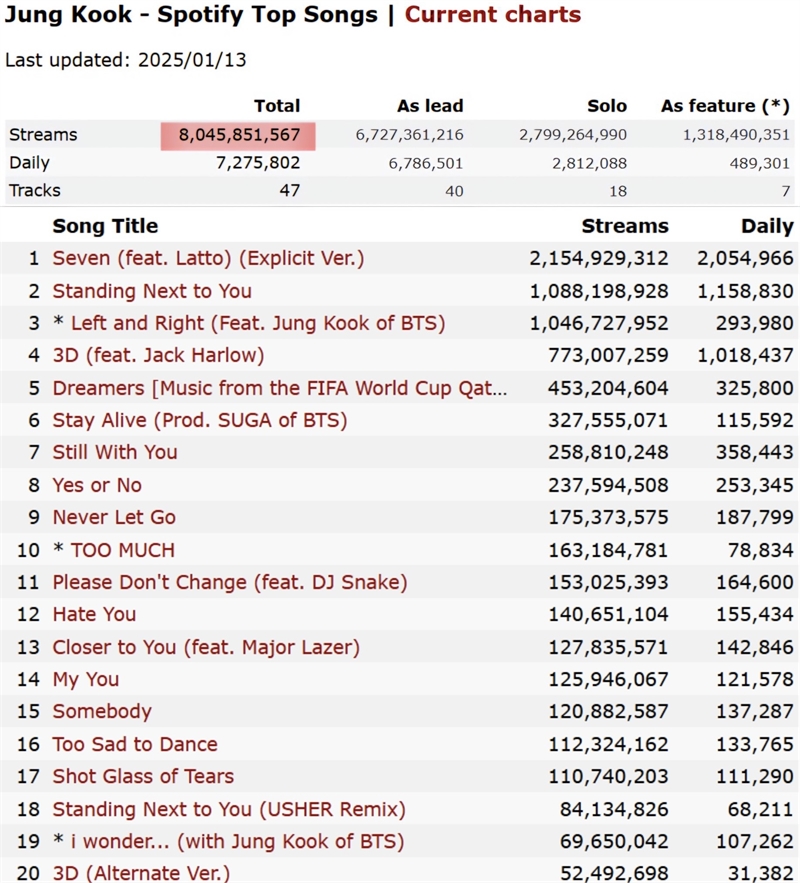This screenshot has width=800, height=883.
Task: Click the Daily column header in song table
Action: 767,226
